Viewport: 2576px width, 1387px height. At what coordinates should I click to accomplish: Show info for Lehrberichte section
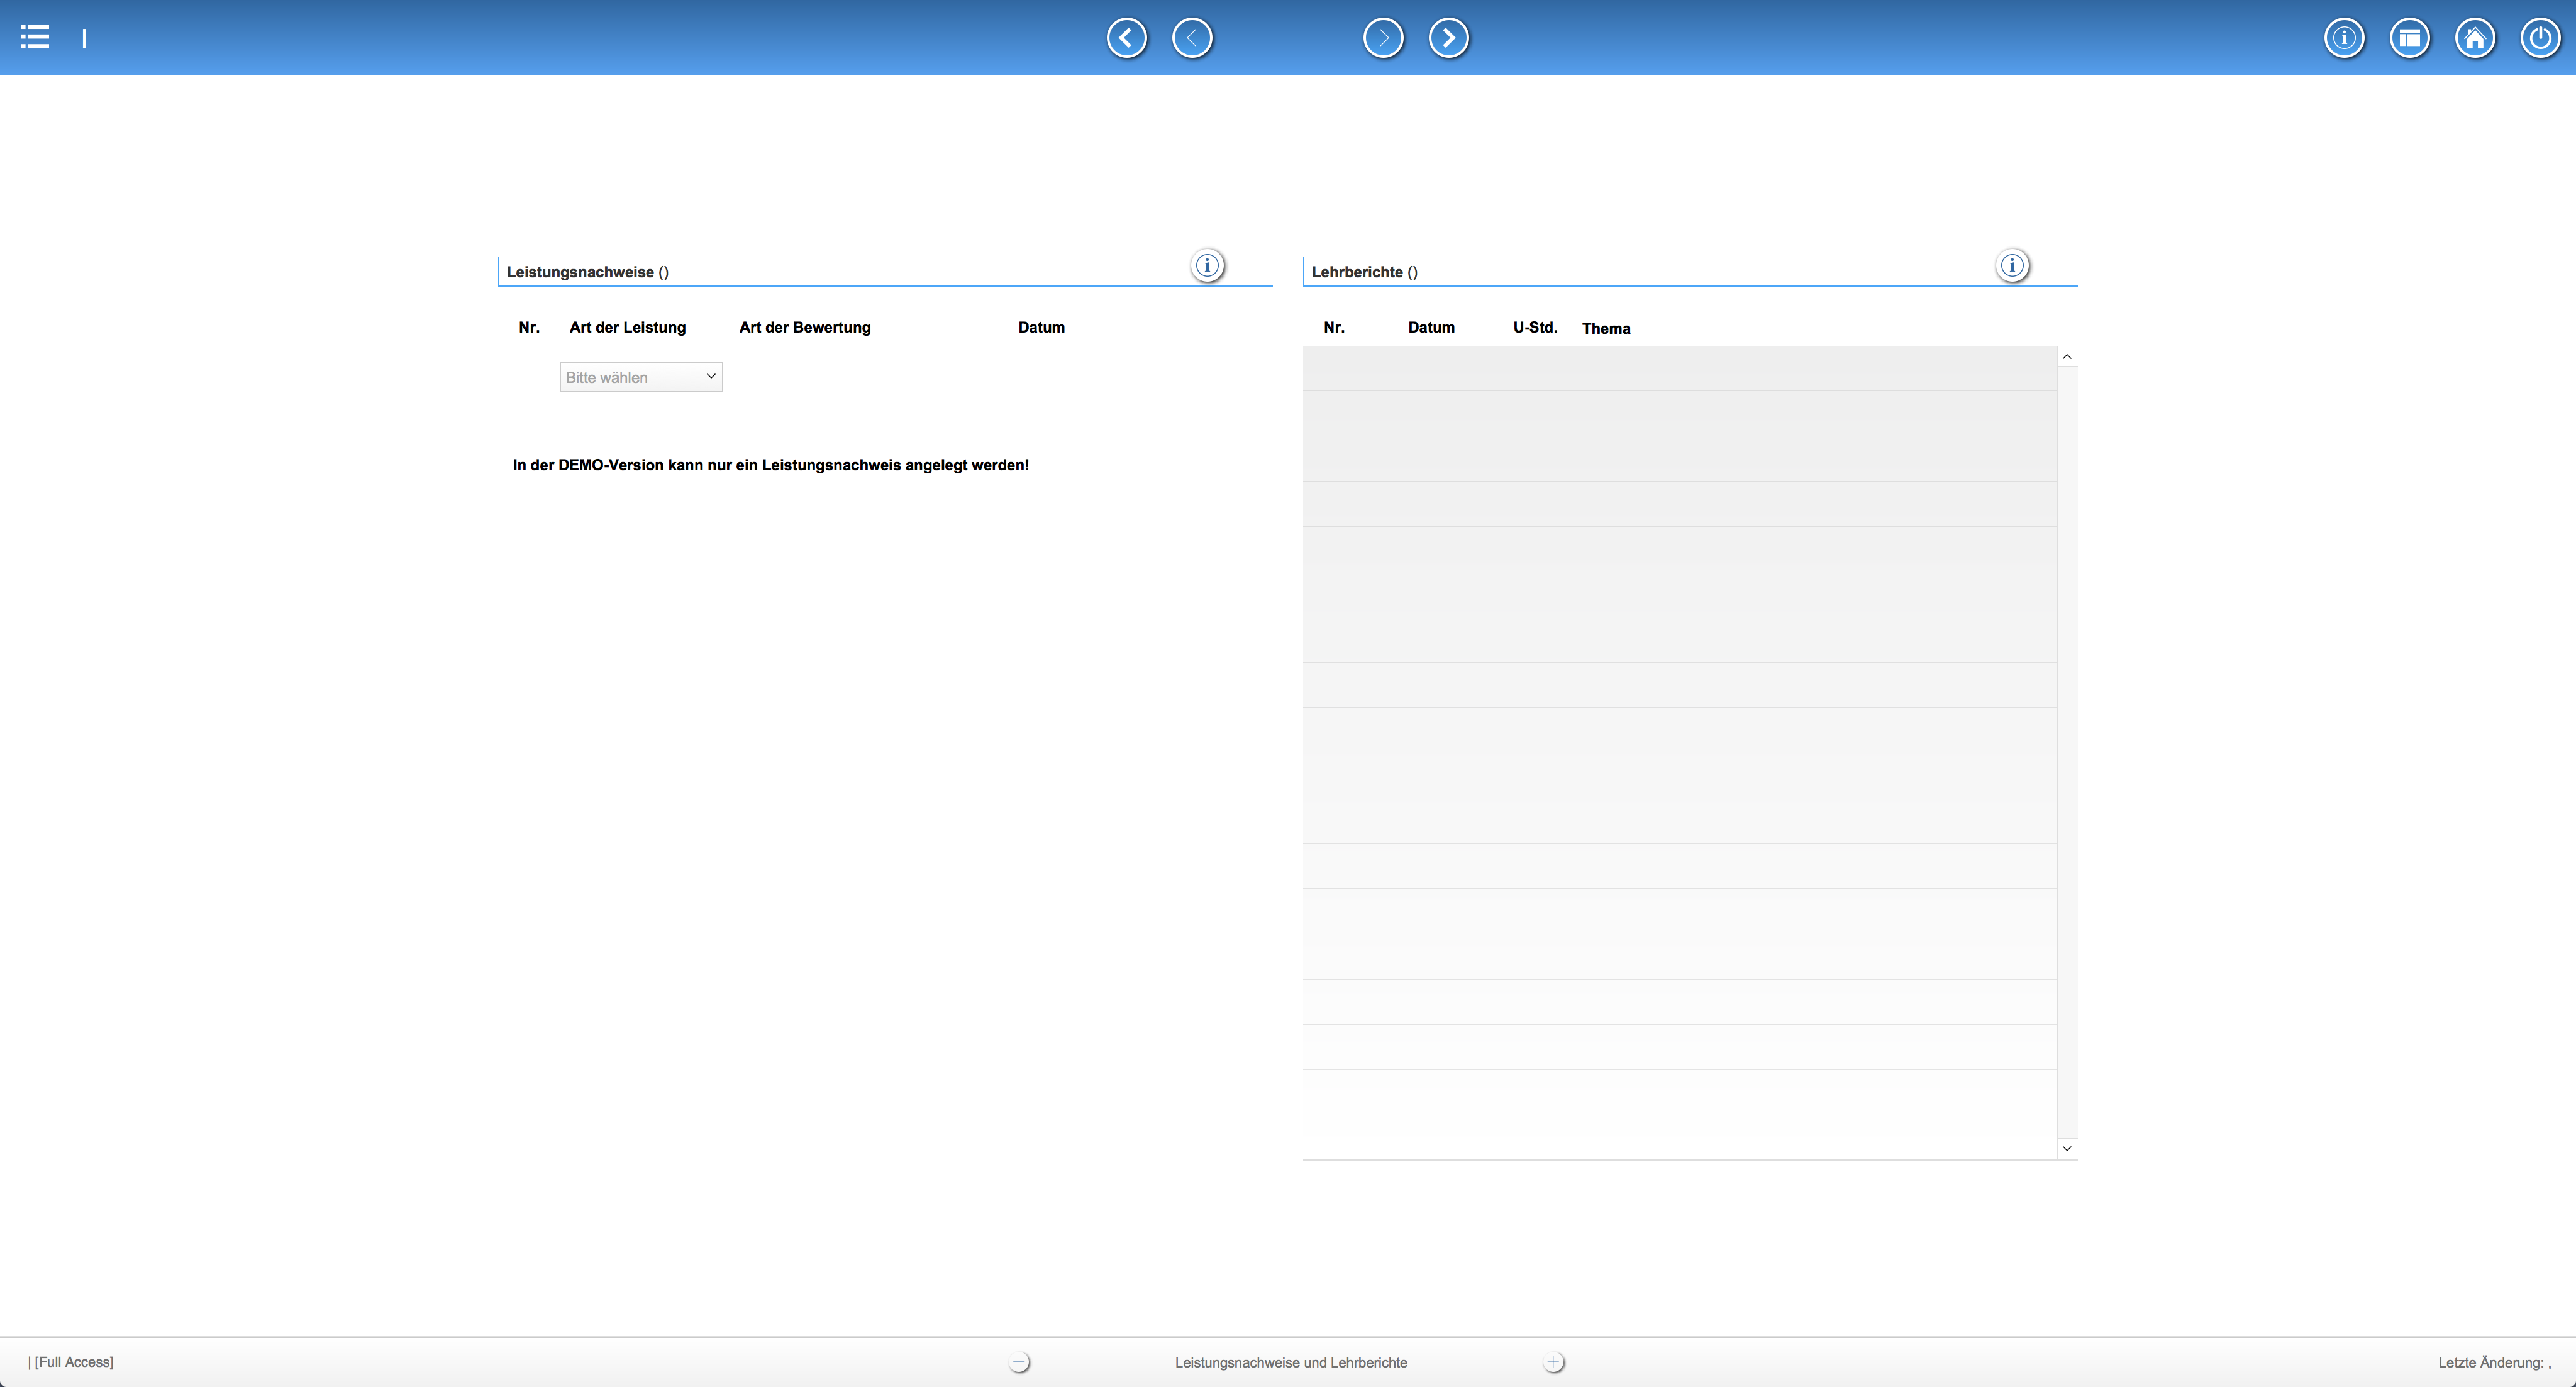pyautogui.click(x=2012, y=266)
